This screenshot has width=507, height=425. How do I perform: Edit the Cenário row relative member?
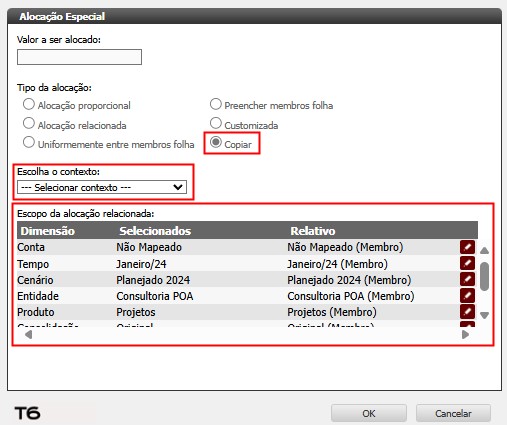click(x=467, y=279)
